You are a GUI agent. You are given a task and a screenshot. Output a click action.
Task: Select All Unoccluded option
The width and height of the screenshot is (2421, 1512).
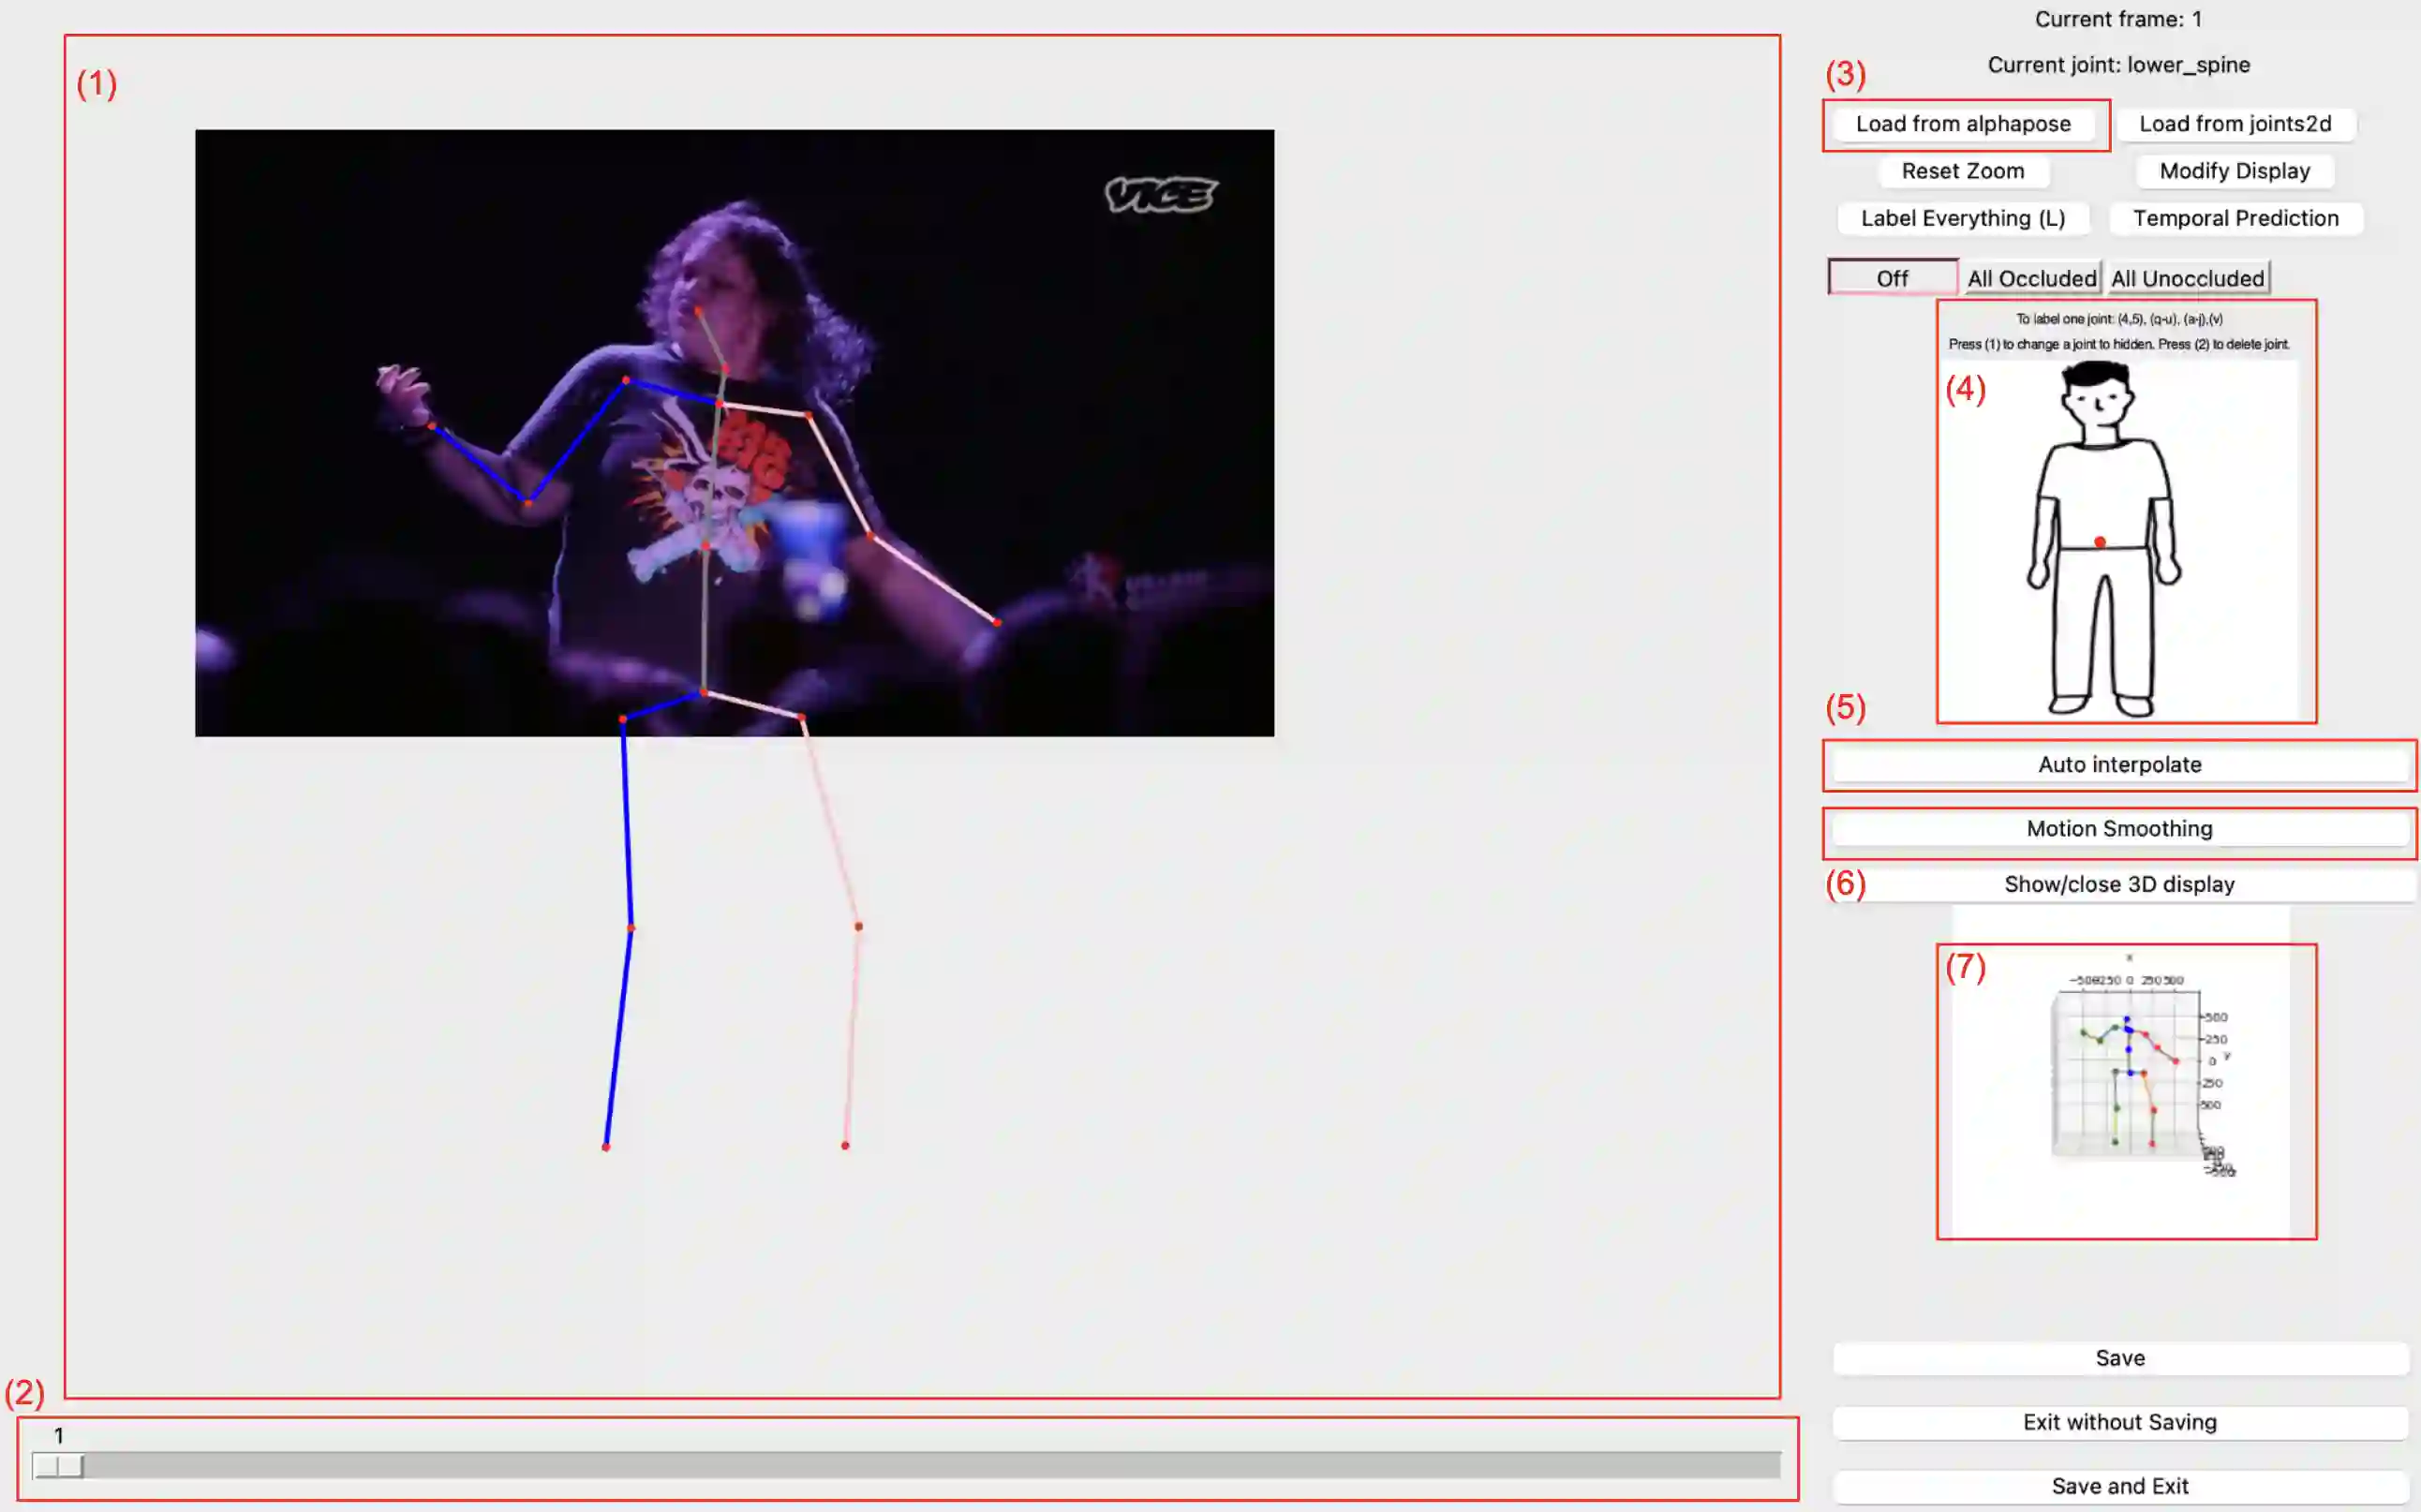point(2187,278)
